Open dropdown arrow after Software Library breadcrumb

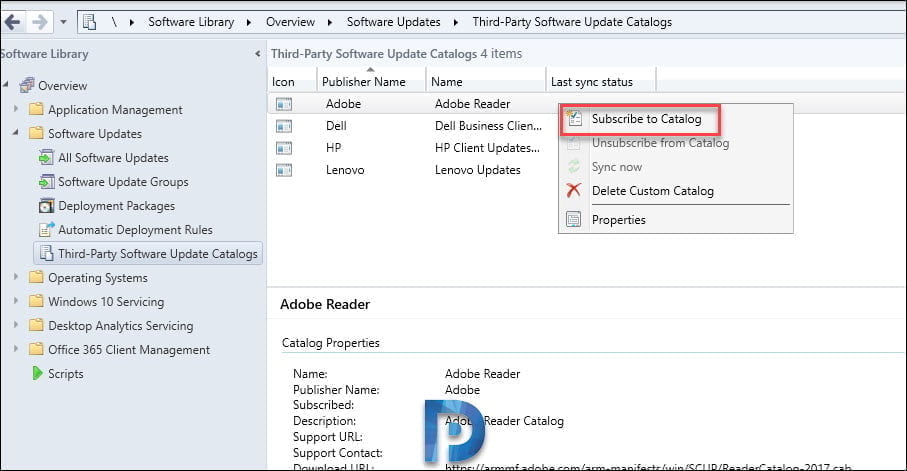click(249, 23)
